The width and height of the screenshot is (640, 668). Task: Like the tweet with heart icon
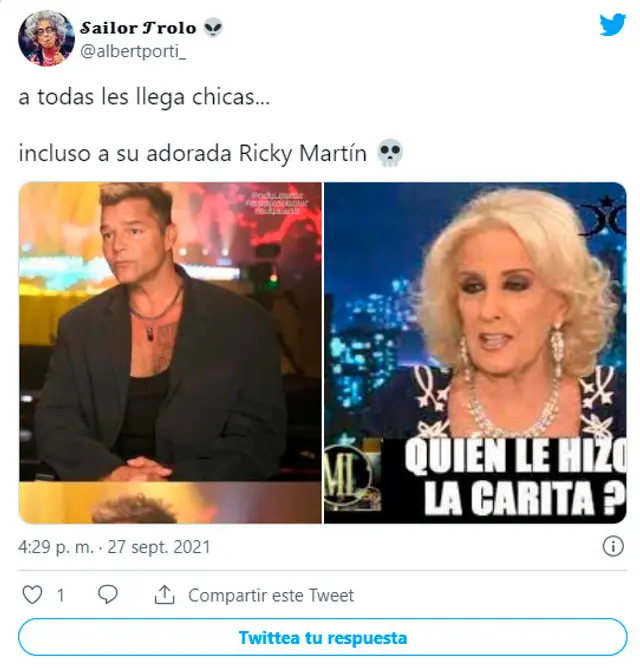[x=32, y=595]
